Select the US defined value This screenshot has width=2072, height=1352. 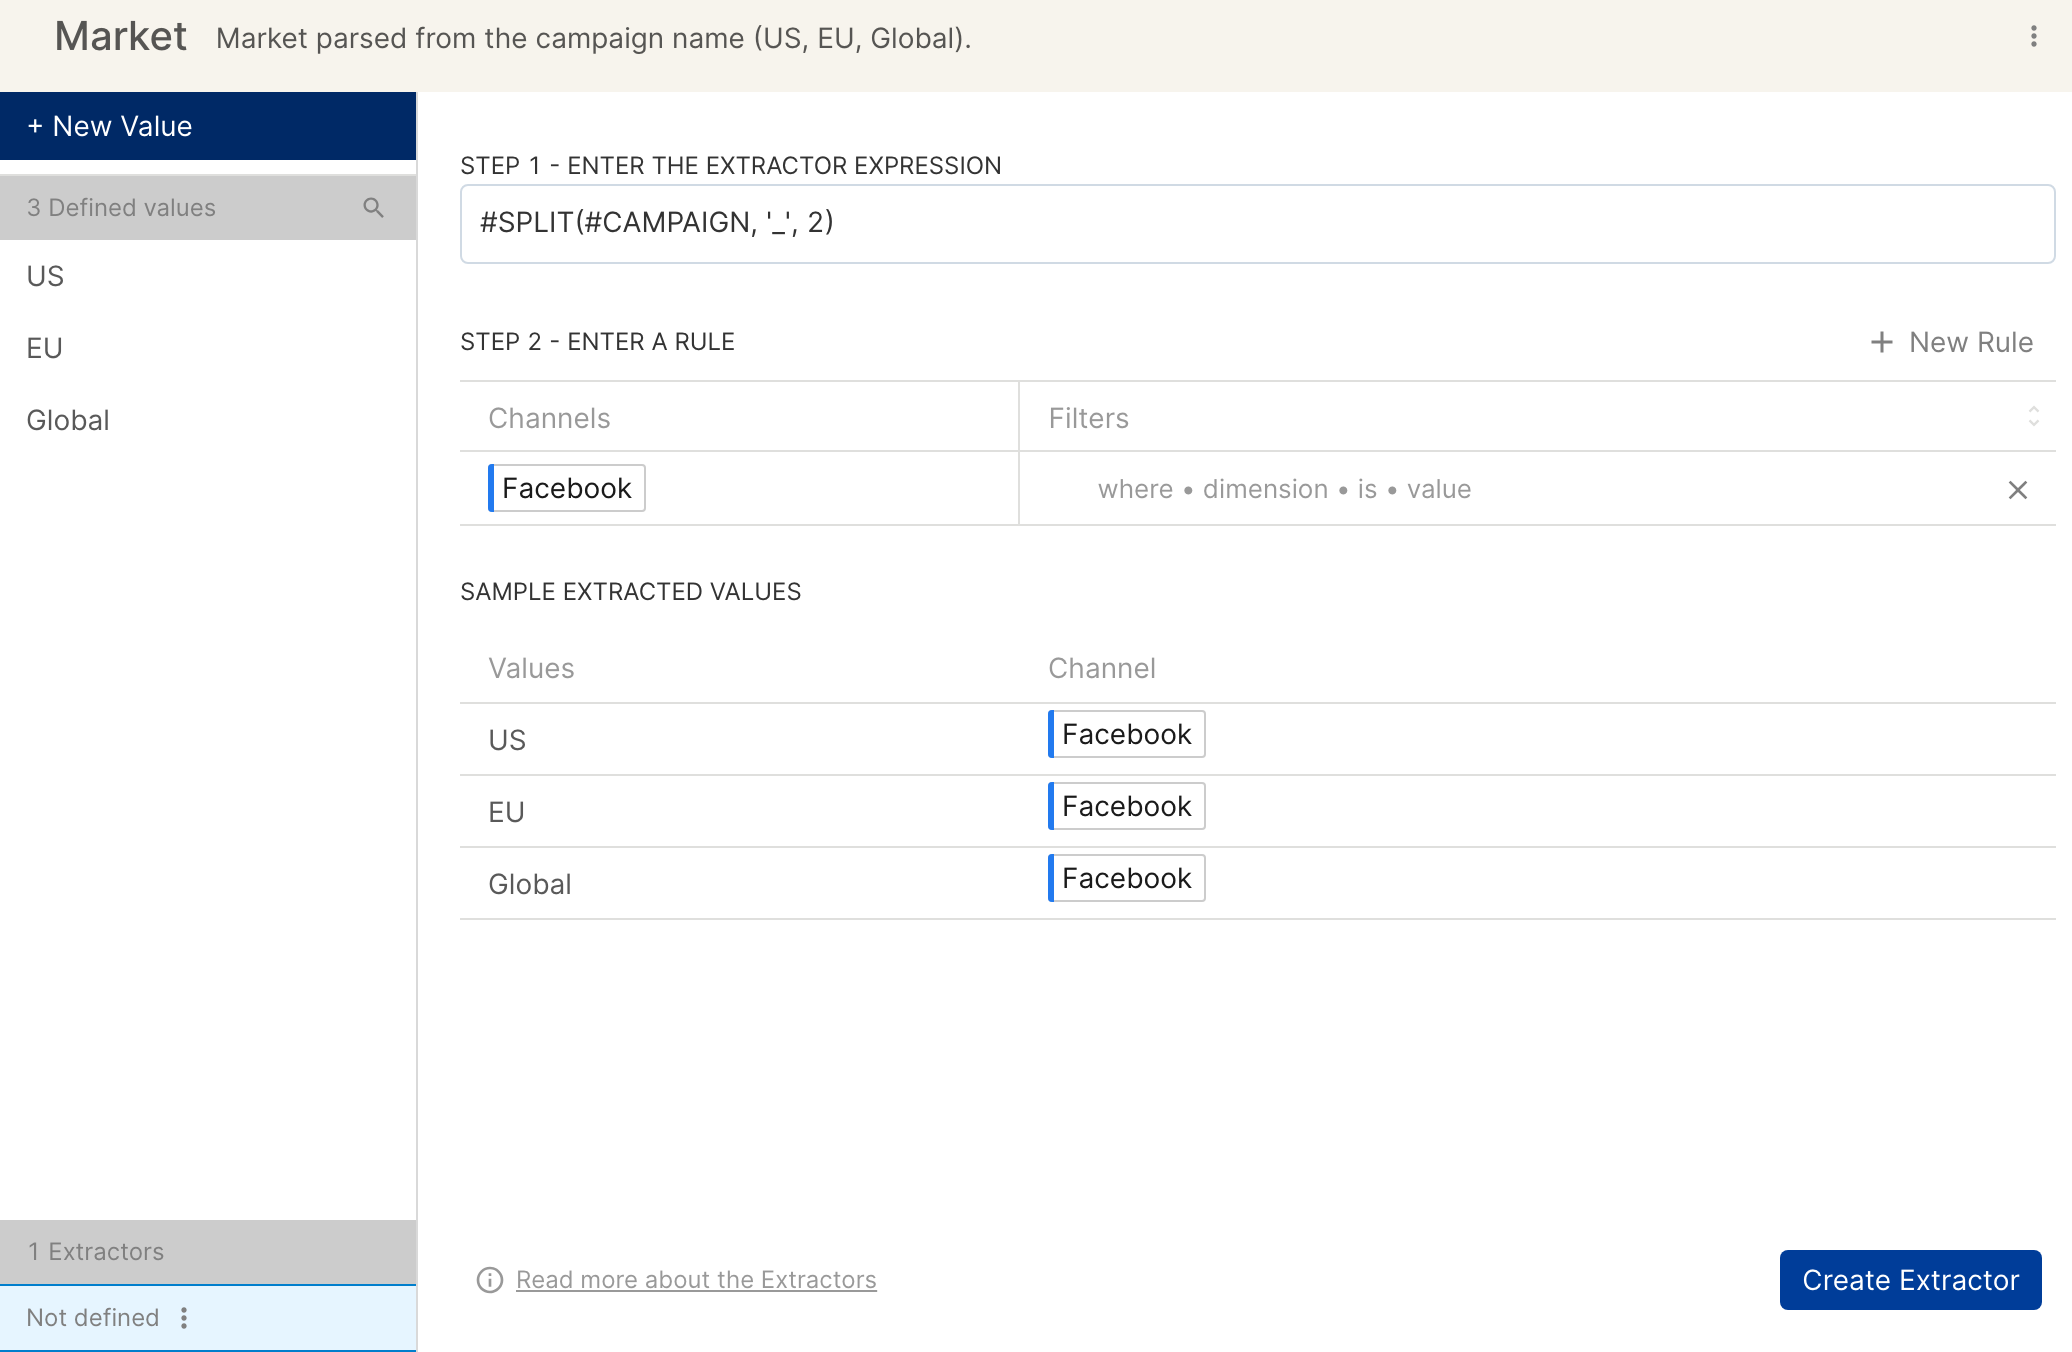(x=208, y=276)
